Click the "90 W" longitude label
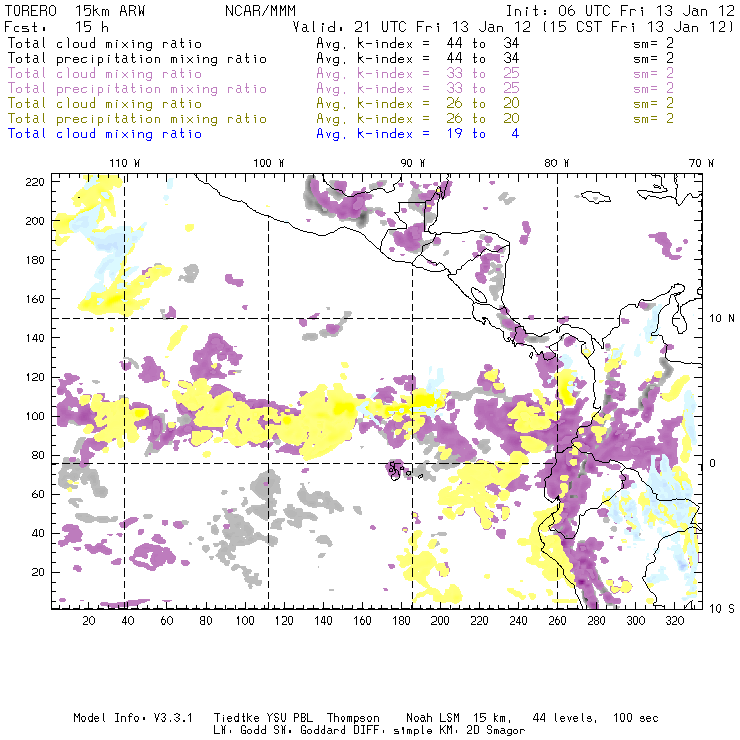This screenshot has width=740, height=740. point(412,163)
